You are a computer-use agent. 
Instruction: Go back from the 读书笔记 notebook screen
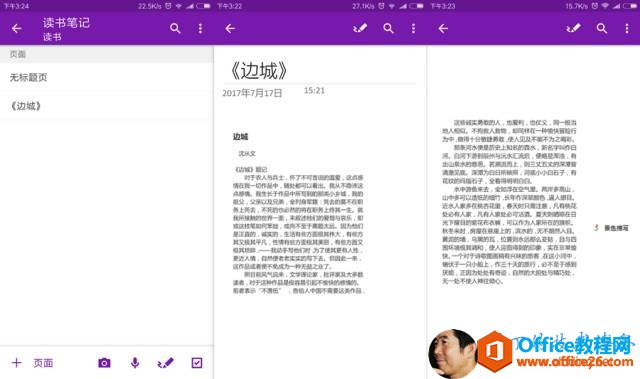tap(17, 29)
